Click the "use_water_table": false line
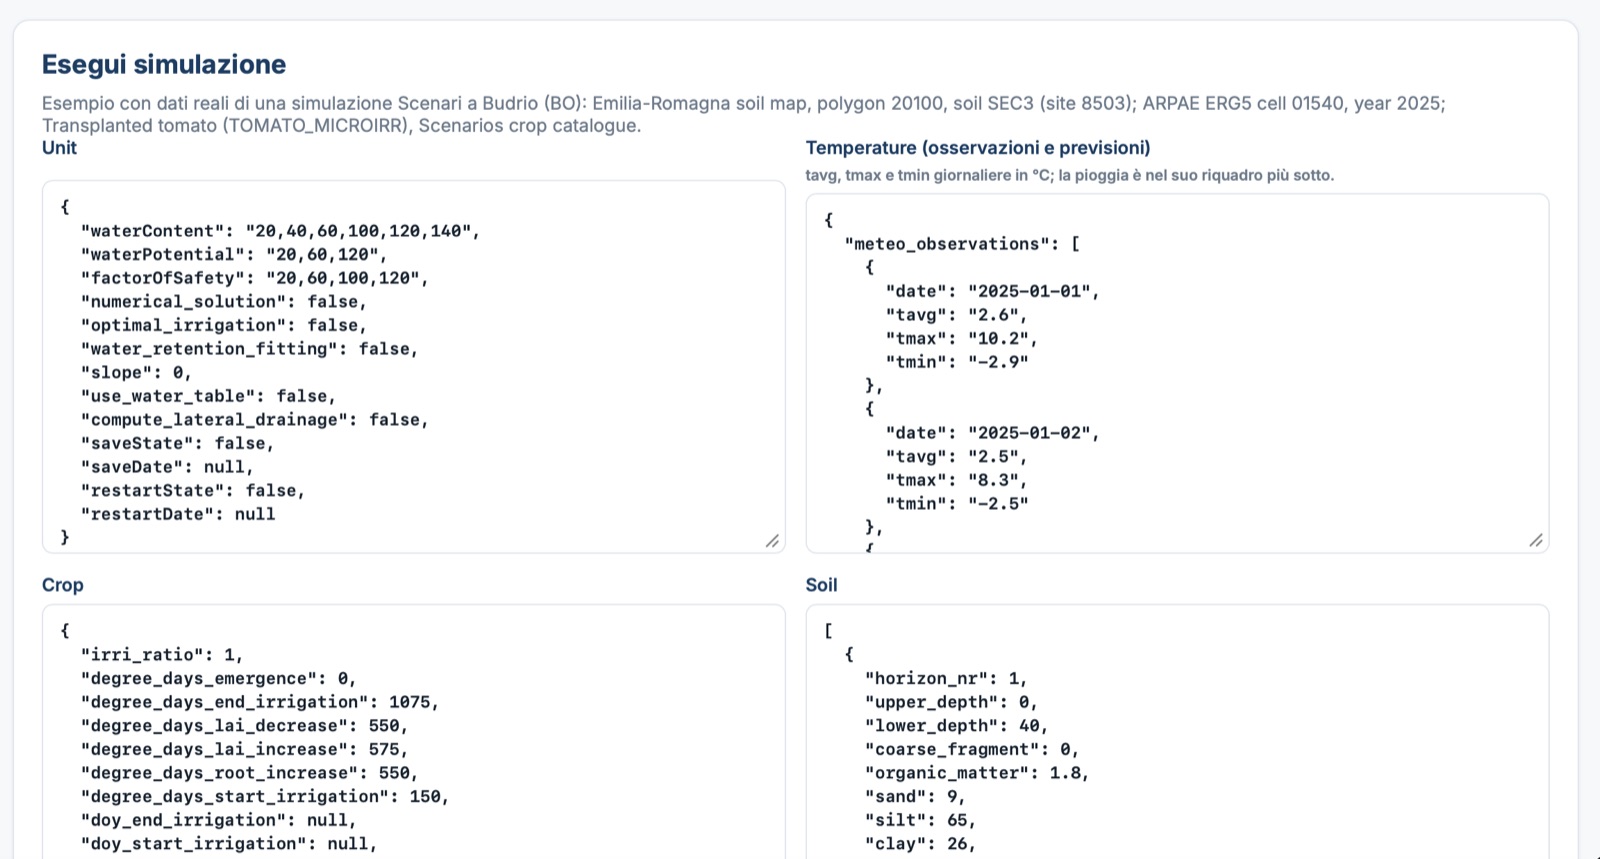The height and width of the screenshot is (859, 1600). point(208,396)
